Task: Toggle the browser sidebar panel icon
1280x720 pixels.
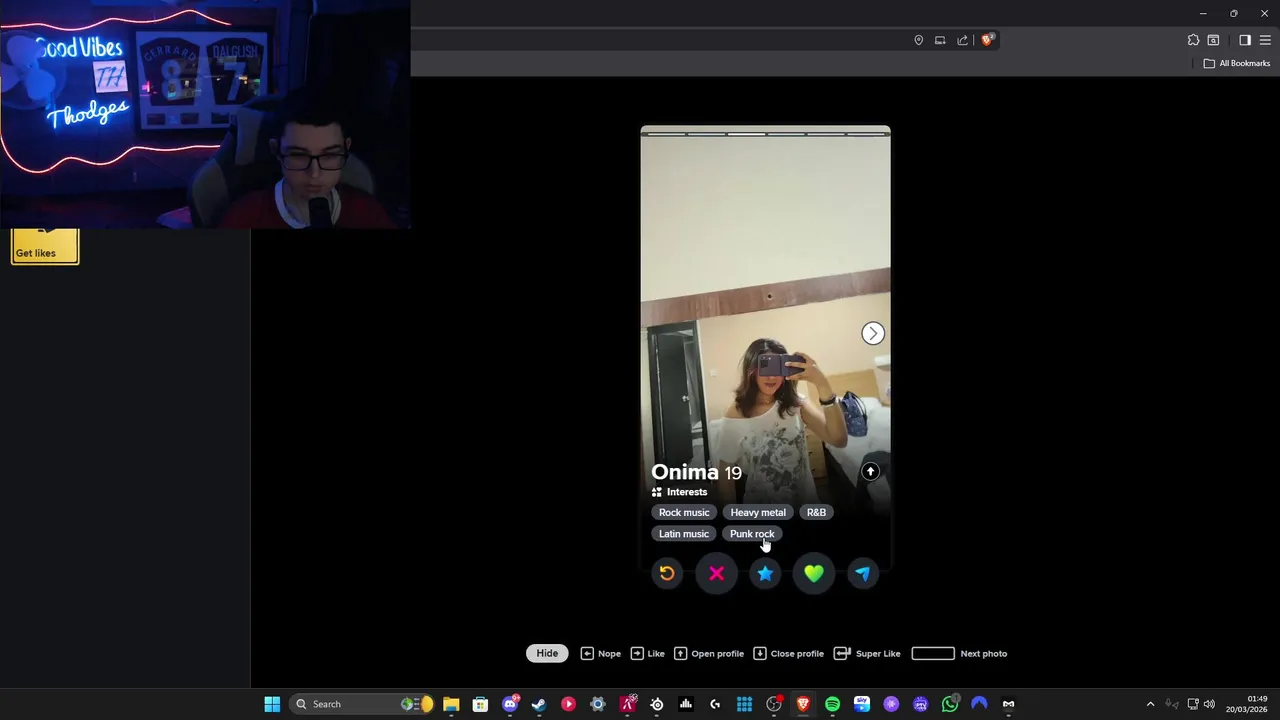Action: click(x=1245, y=40)
